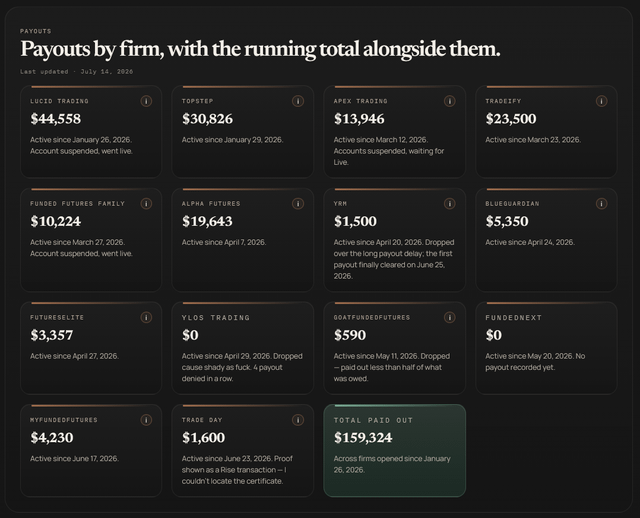Click the Lucid Trading $44,558 amount
The width and height of the screenshot is (640, 518).
point(56,119)
